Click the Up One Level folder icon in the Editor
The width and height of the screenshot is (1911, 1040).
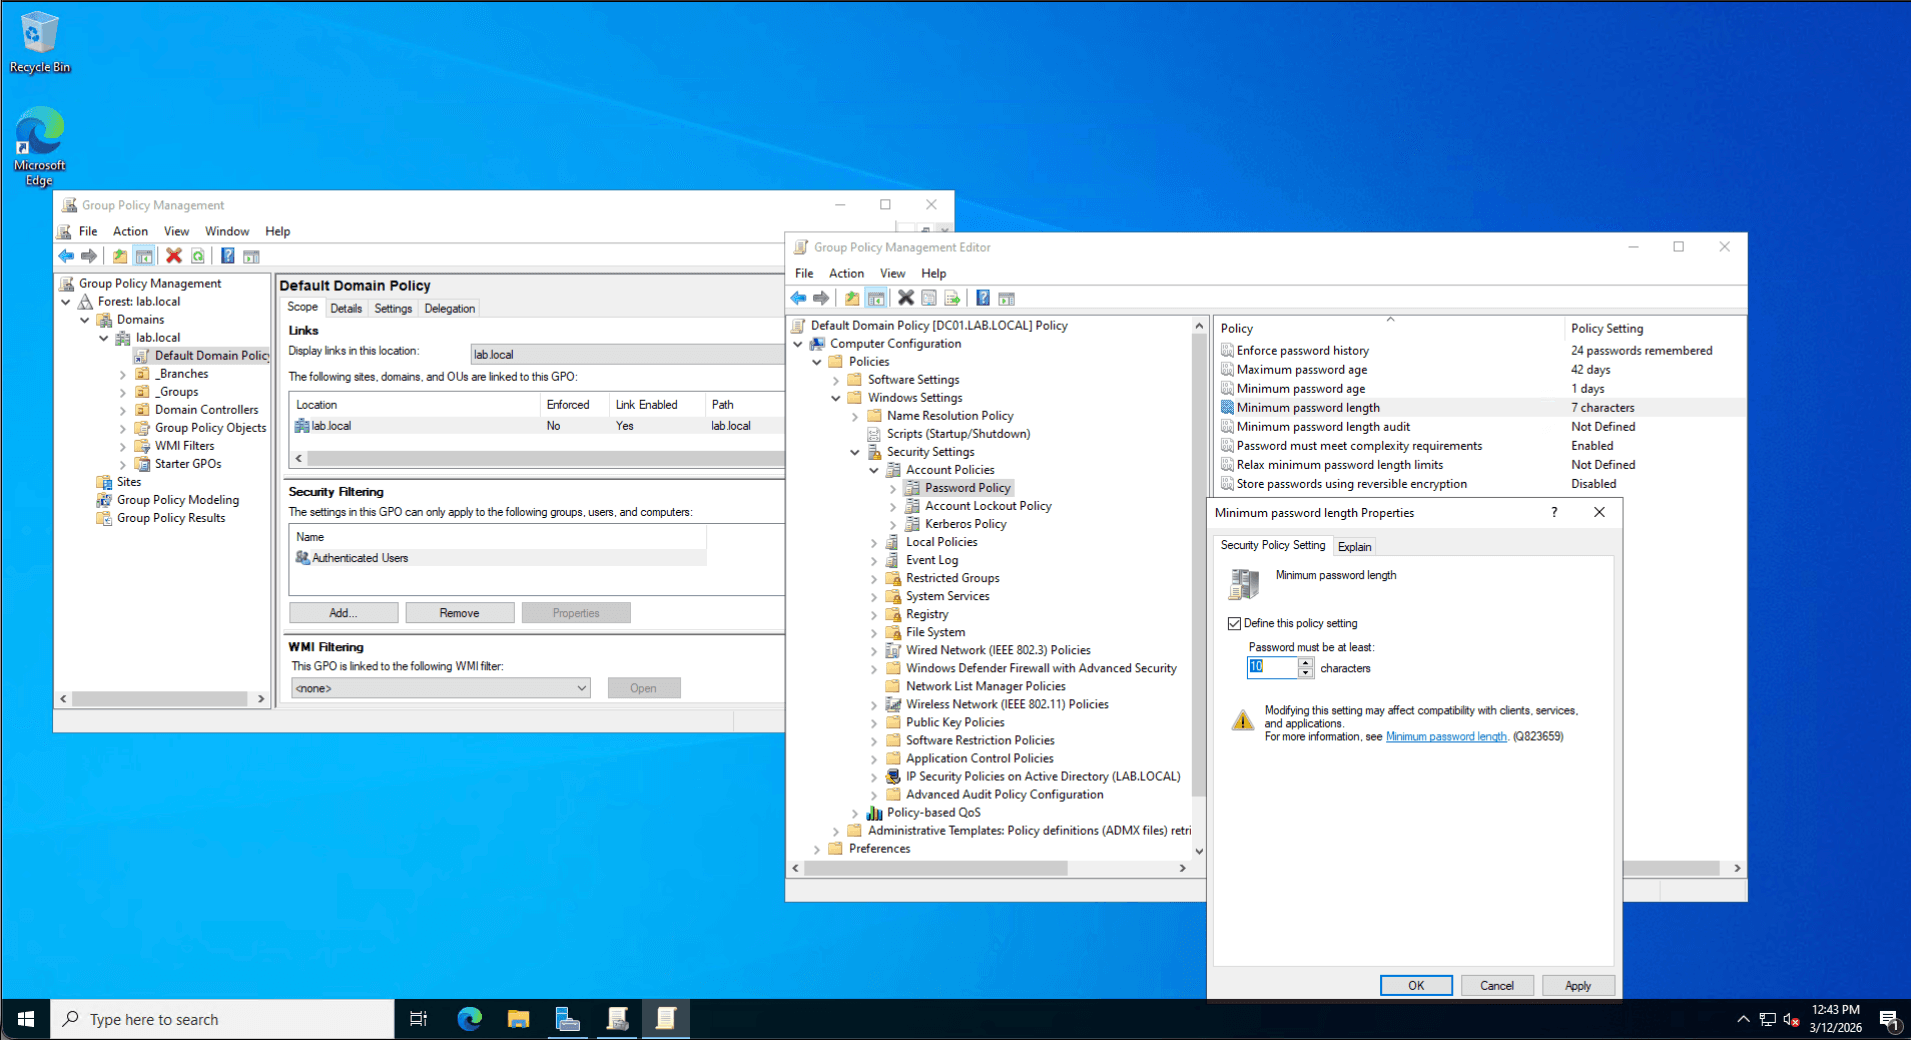point(852,298)
